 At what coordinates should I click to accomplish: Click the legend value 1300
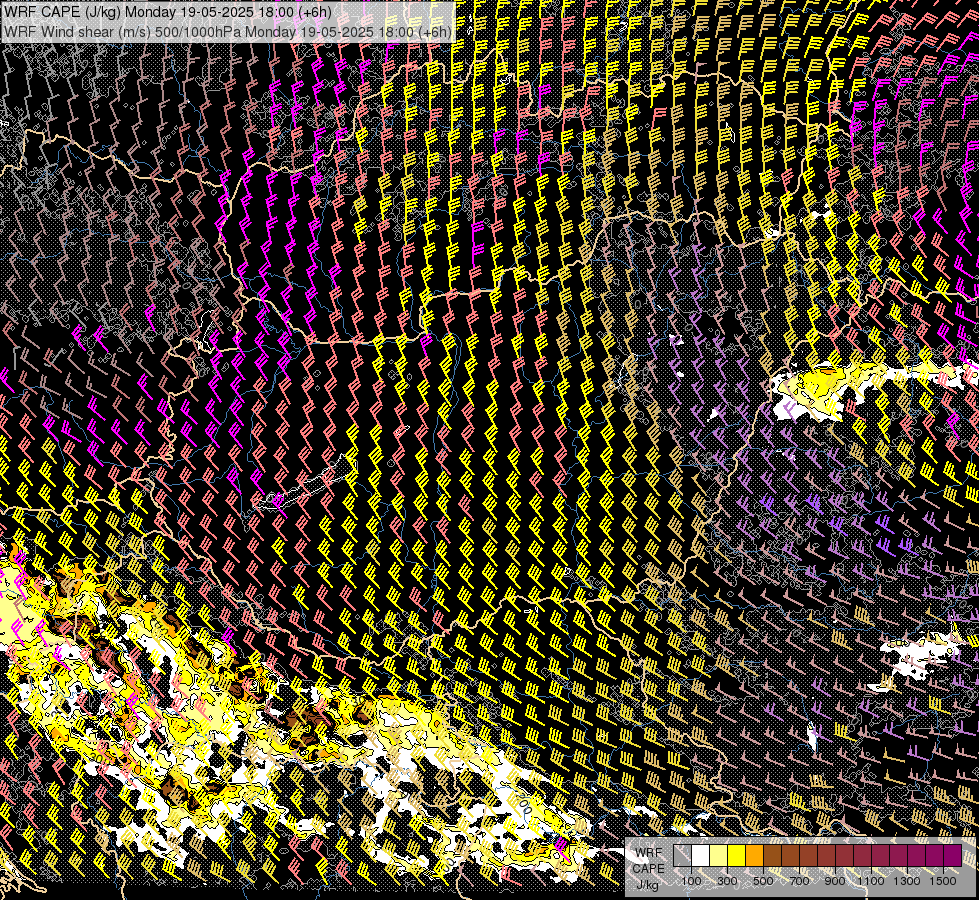(907, 881)
